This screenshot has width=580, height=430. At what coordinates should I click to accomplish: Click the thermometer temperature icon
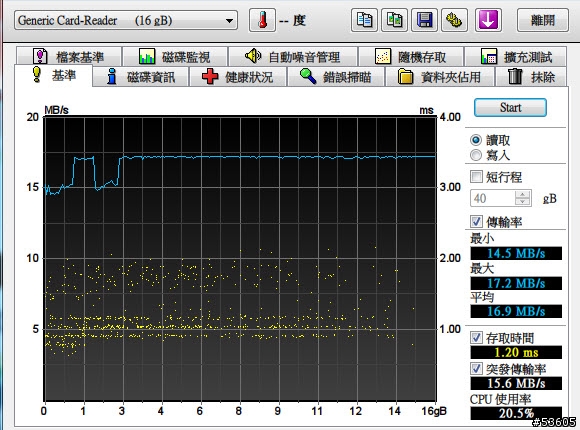tap(262, 20)
